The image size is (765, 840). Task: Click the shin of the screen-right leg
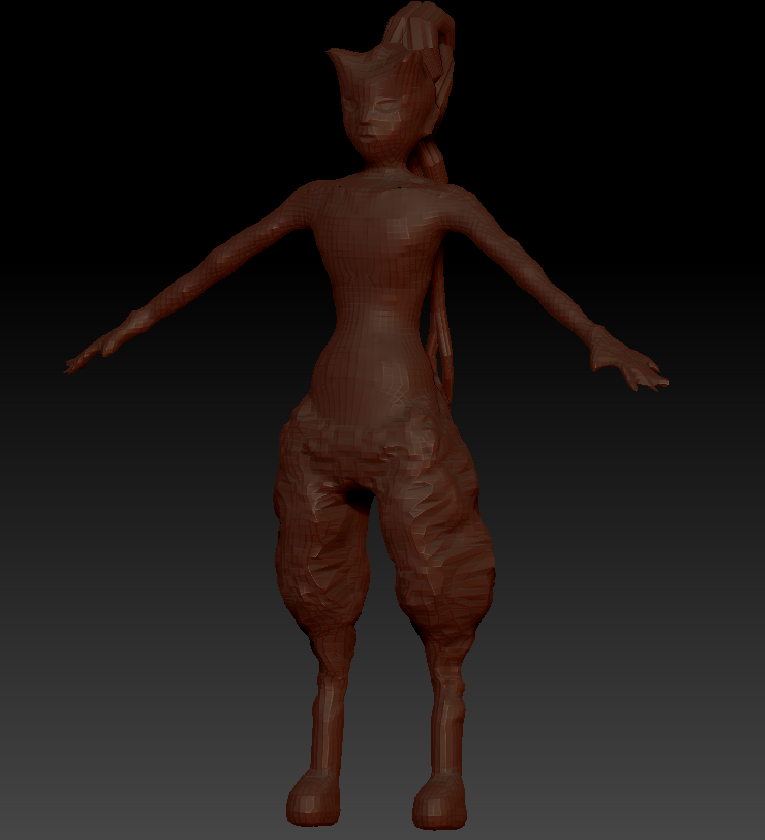pyautogui.click(x=442, y=710)
